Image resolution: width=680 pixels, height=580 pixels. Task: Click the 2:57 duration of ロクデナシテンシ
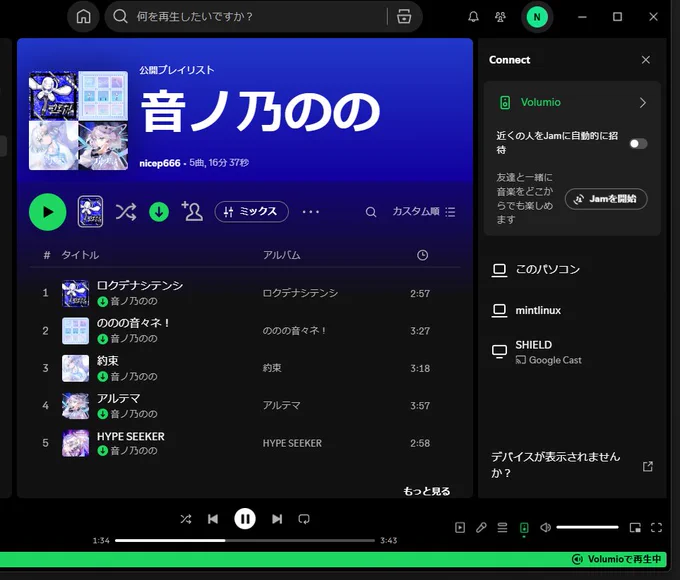[x=420, y=294]
